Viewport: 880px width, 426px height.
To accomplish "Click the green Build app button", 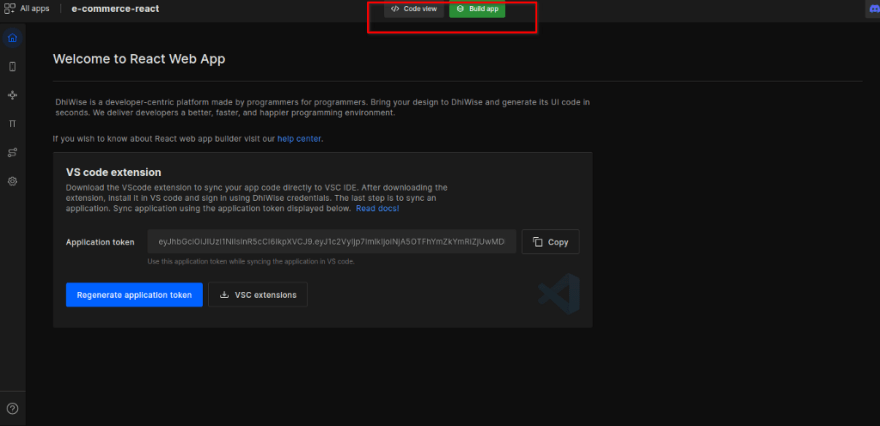I will tap(477, 9).
